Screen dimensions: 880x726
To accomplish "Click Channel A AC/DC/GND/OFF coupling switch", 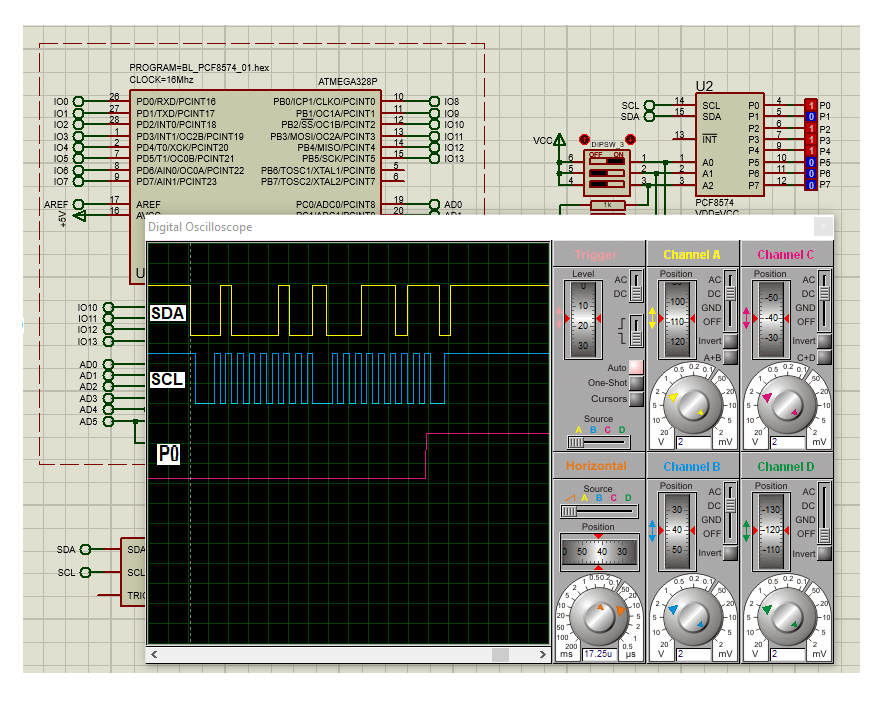I will coord(730,301).
